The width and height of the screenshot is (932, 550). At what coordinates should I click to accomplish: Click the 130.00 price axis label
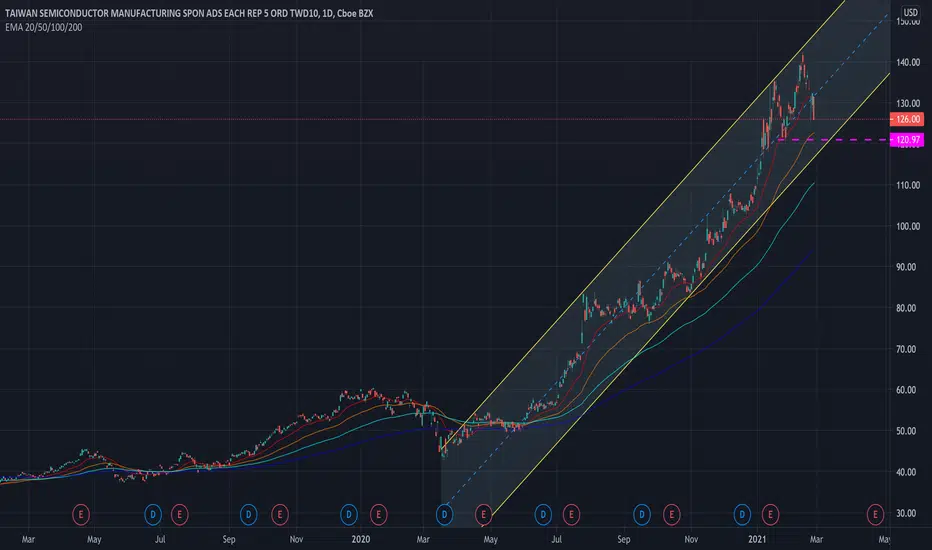click(908, 103)
